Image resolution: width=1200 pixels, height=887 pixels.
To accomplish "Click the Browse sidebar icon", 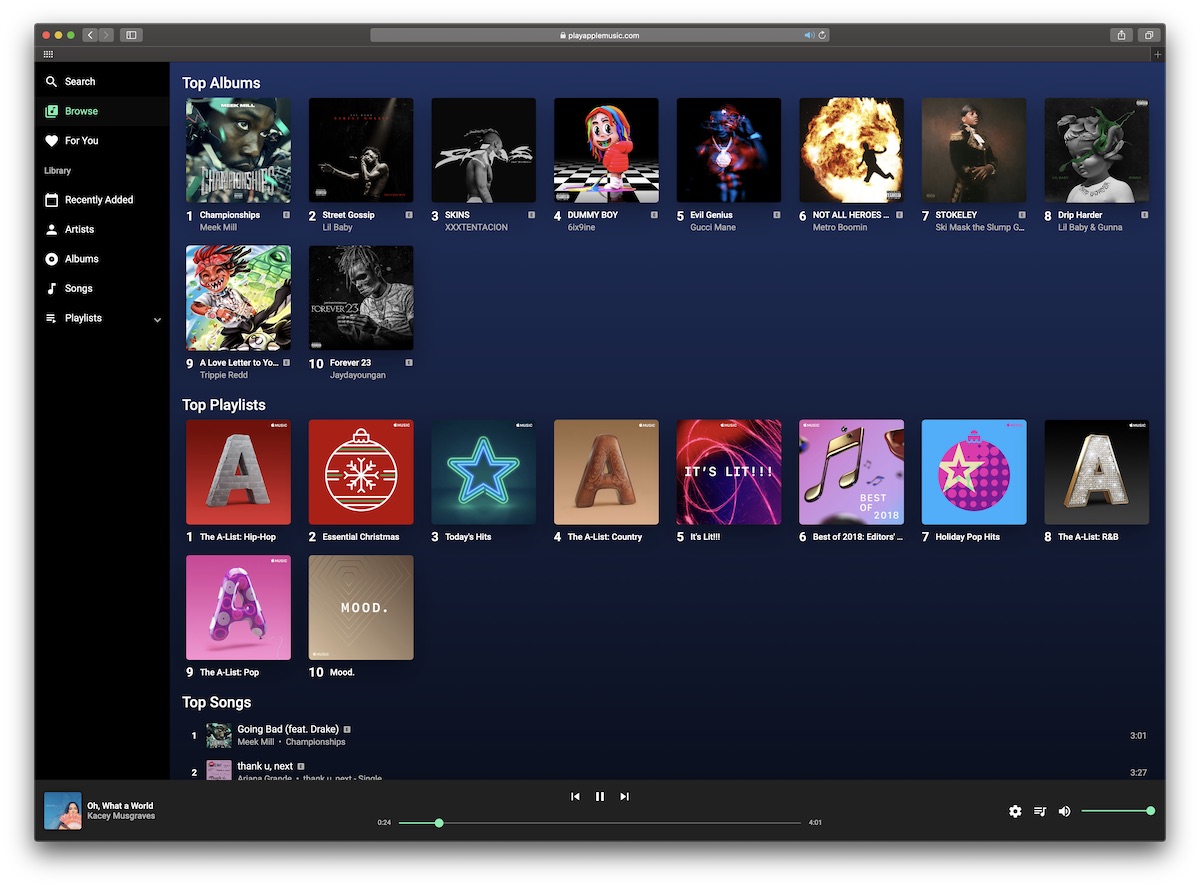I will (x=51, y=111).
